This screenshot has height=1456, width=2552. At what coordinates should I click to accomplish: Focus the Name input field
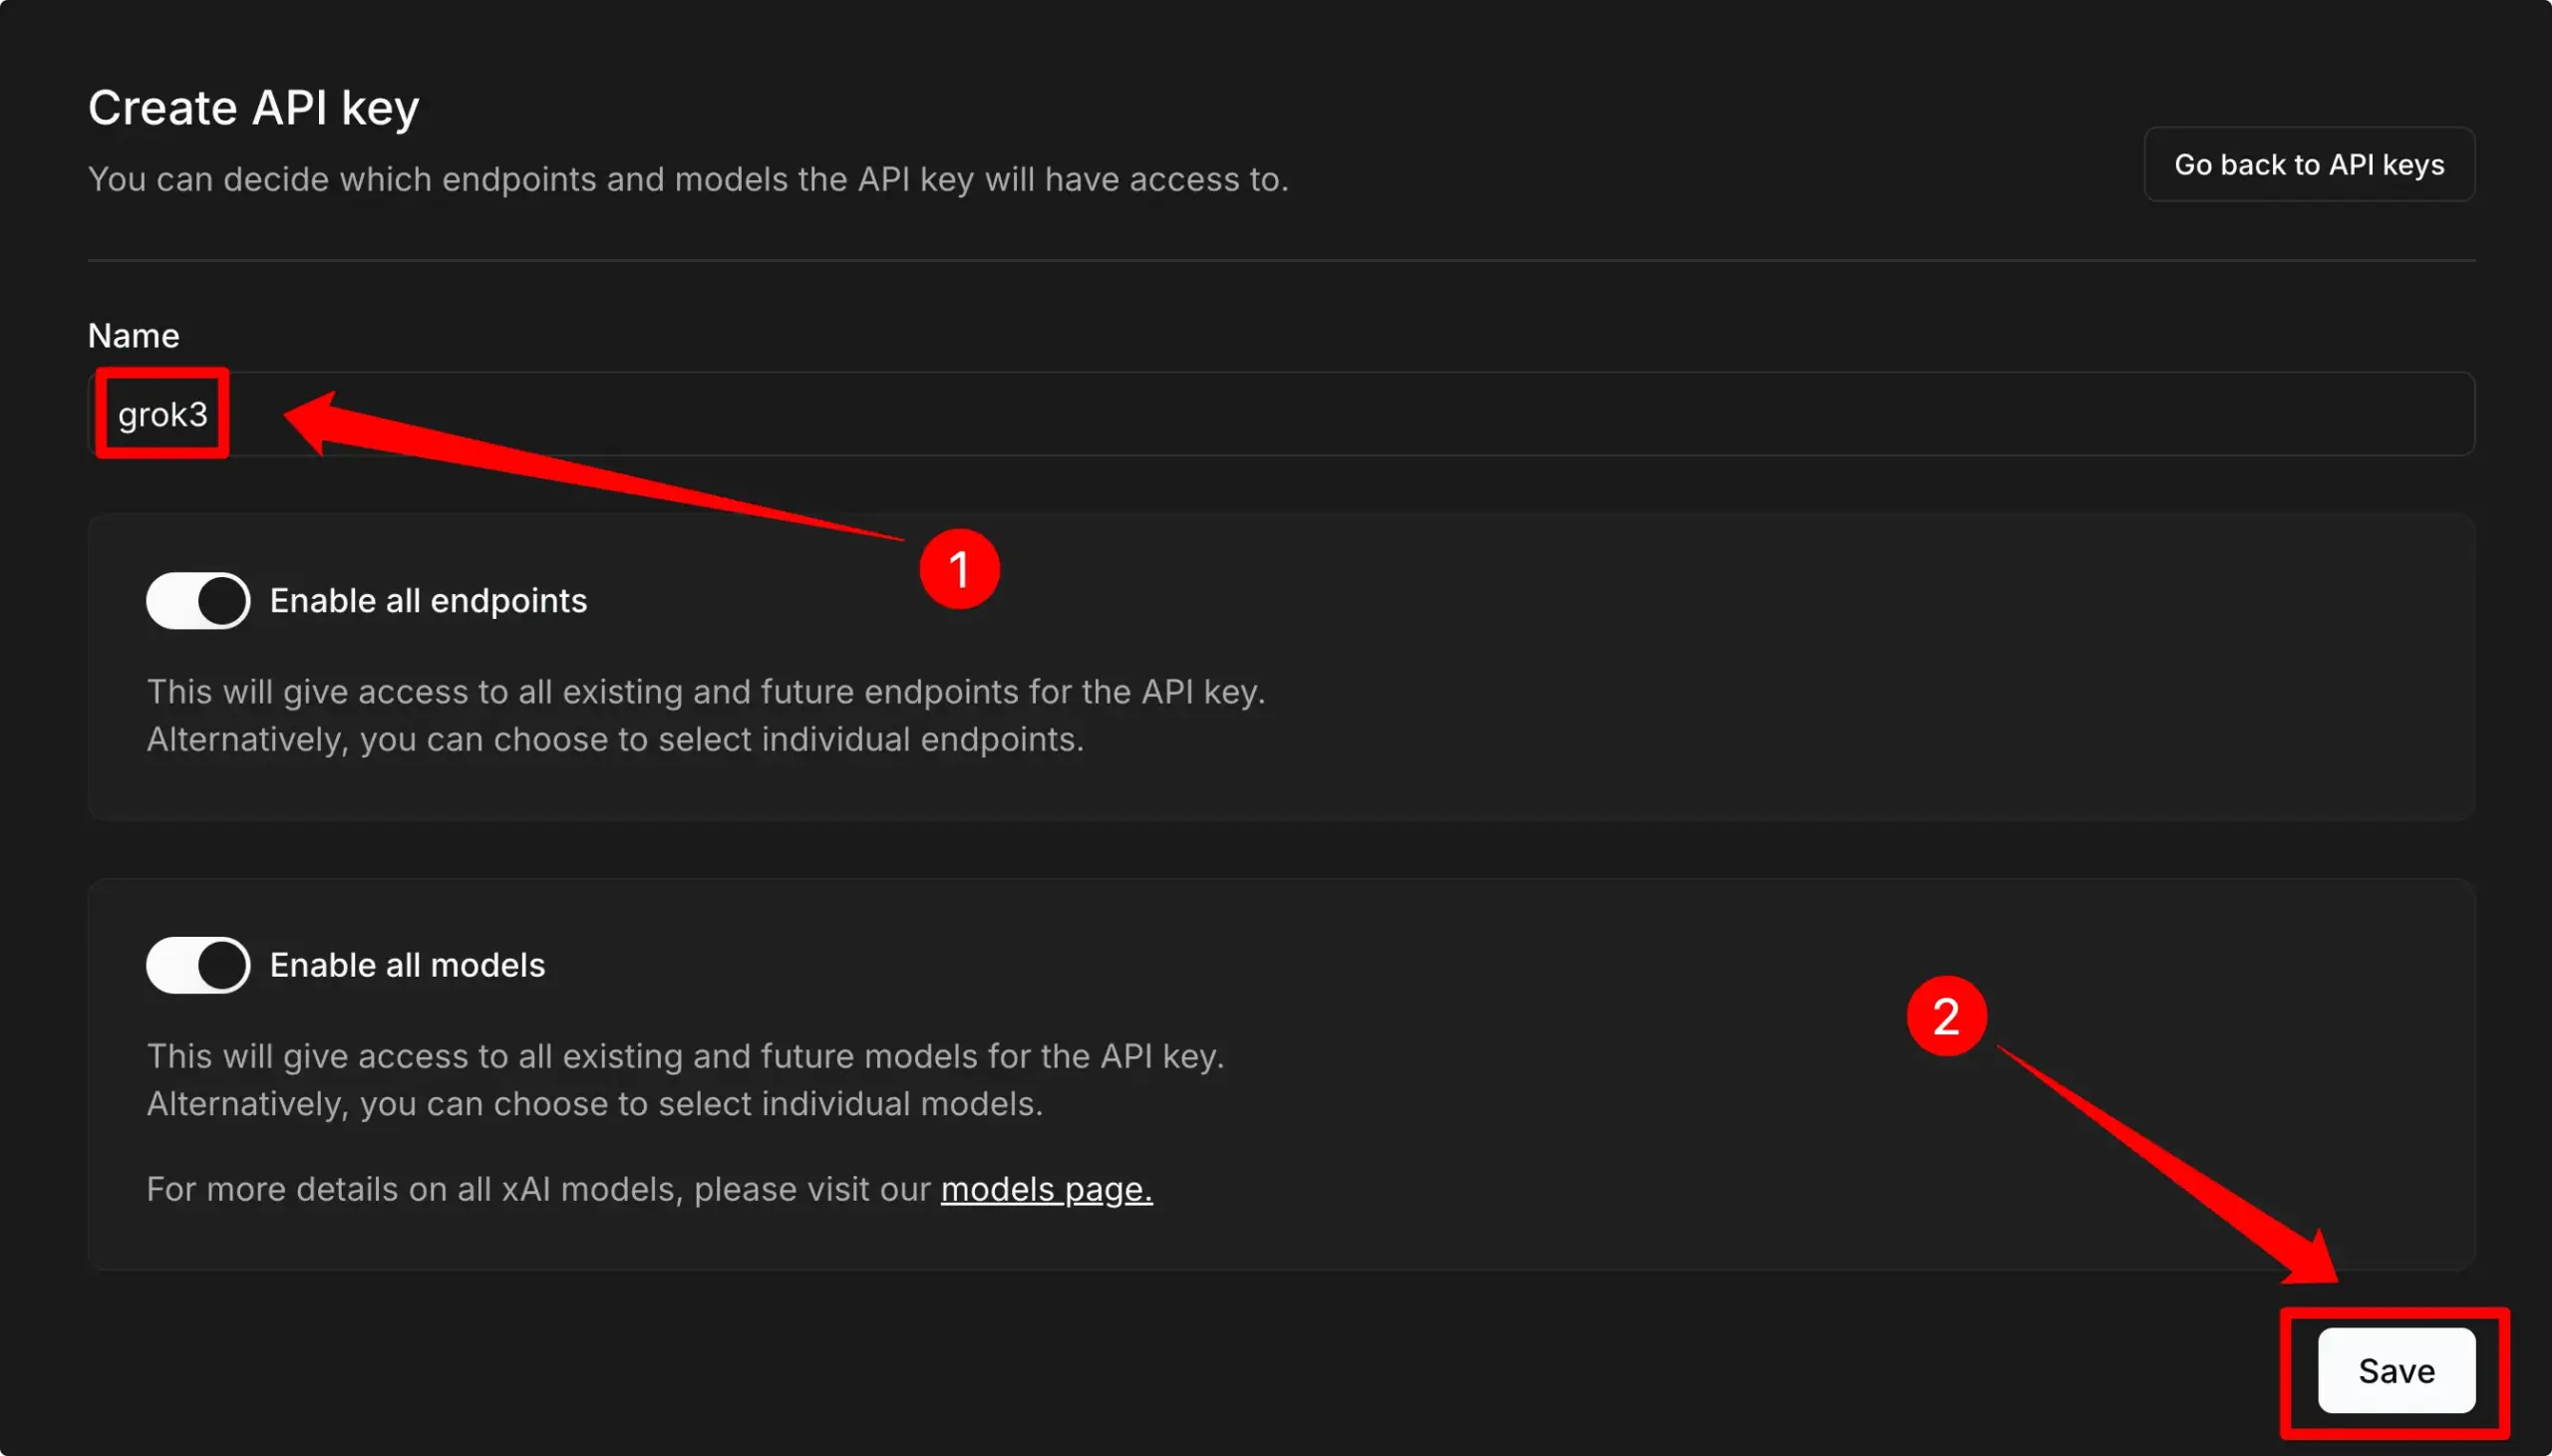click(x=1281, y=414)
